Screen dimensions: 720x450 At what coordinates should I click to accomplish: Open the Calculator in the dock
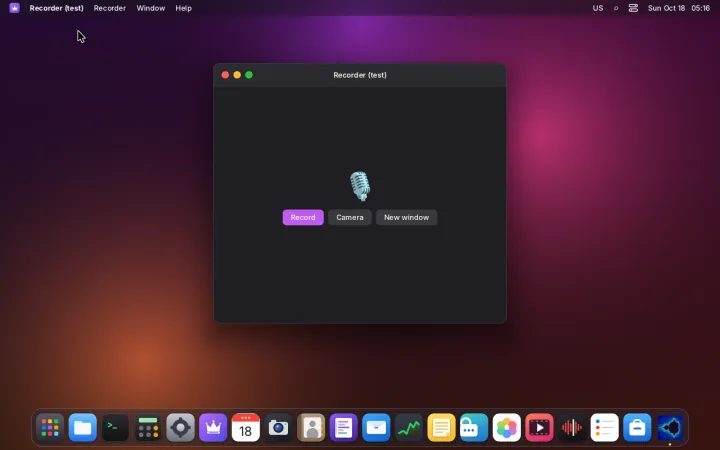[148, 428]
